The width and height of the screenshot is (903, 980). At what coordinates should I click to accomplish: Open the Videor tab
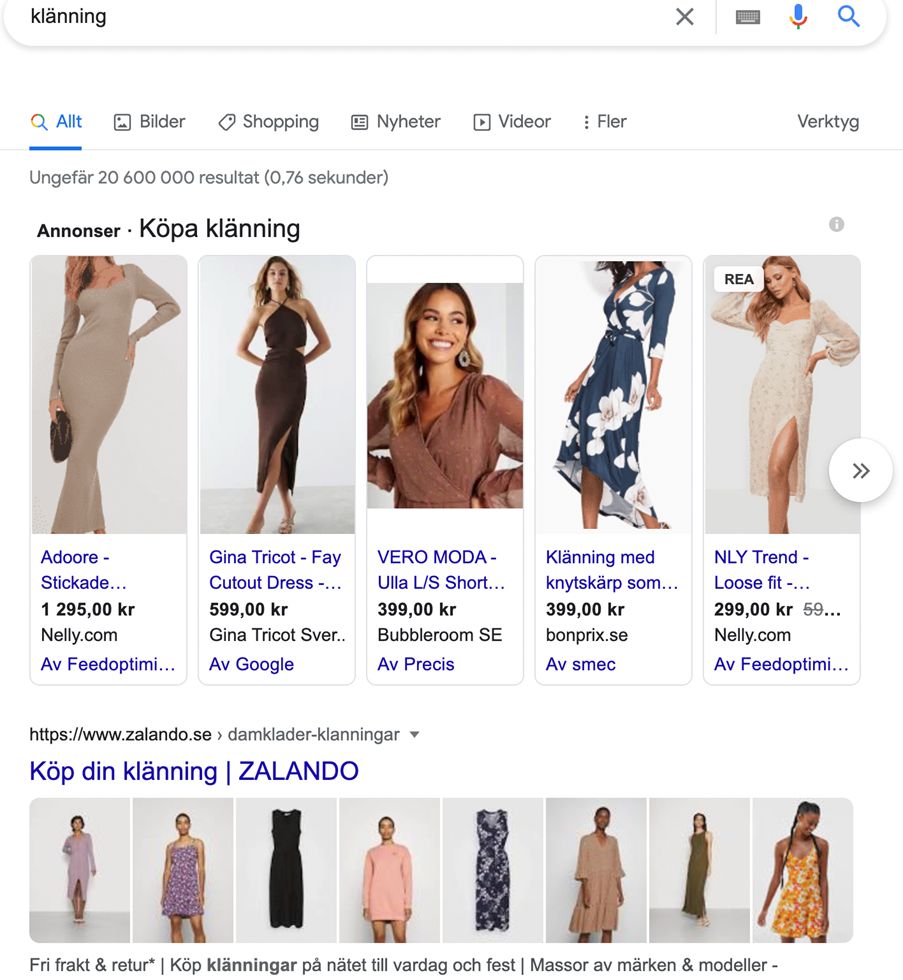click(x=512, y=122)
